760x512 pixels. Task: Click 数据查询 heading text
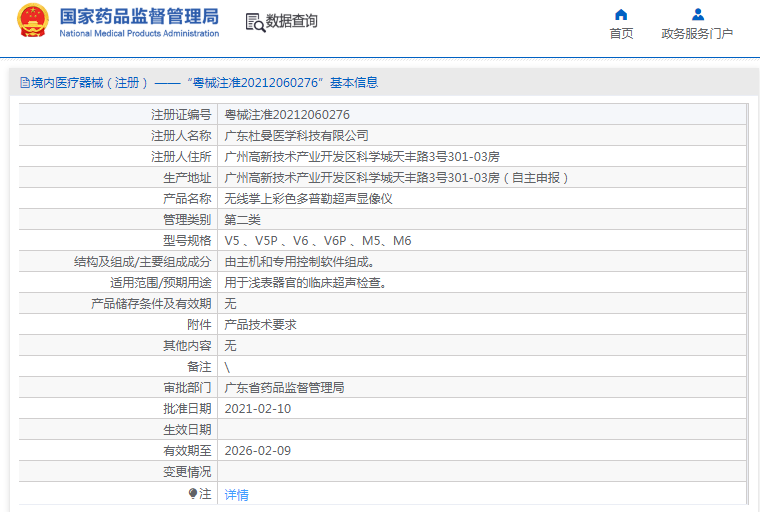point(292,21)
